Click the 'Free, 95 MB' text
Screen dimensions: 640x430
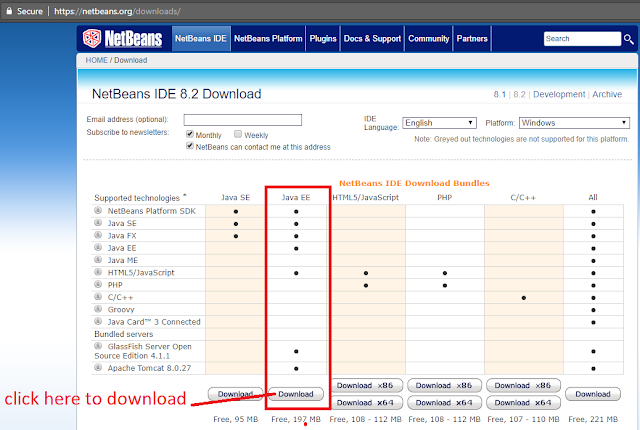[236, 419]
